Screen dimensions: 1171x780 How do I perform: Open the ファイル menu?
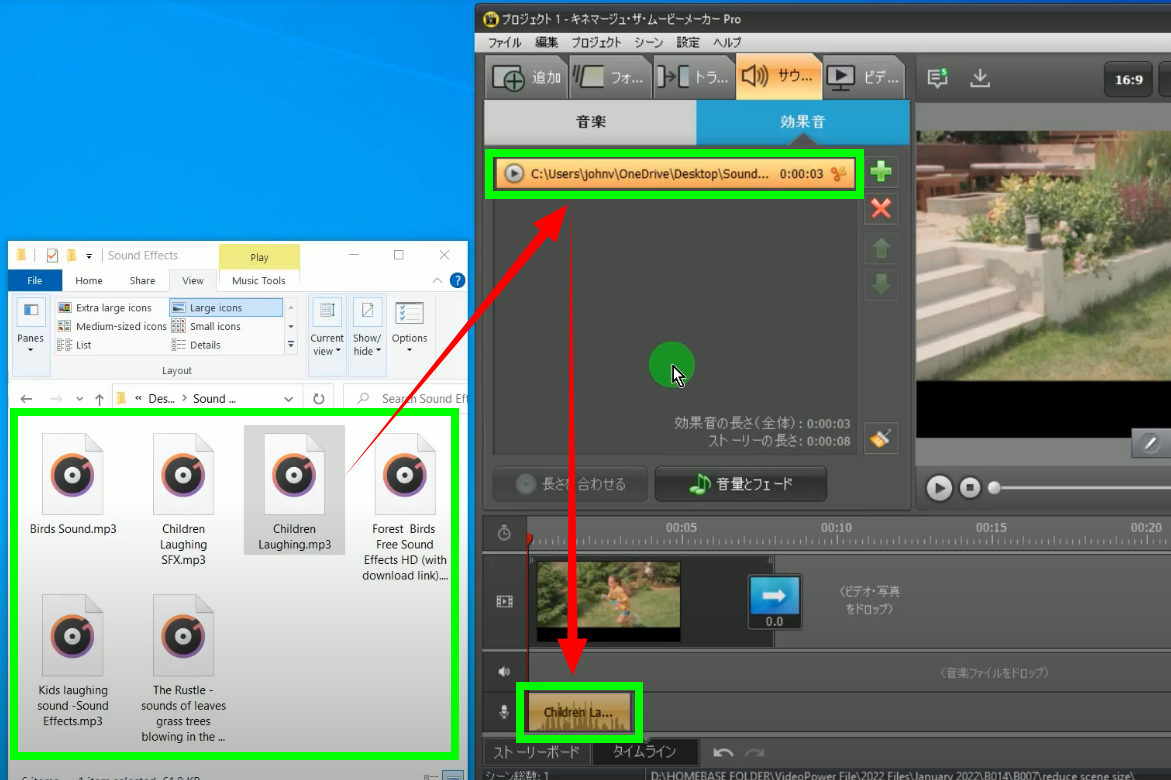(504, 43)
